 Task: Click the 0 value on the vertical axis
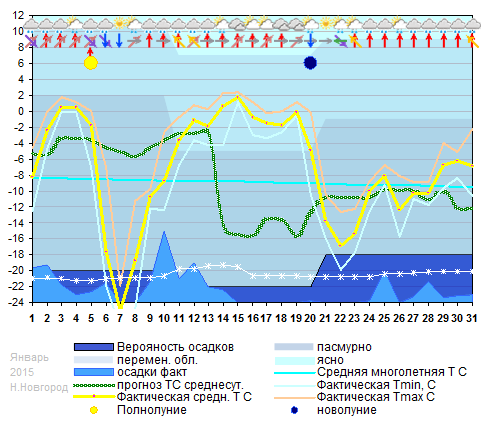point(21,111)
